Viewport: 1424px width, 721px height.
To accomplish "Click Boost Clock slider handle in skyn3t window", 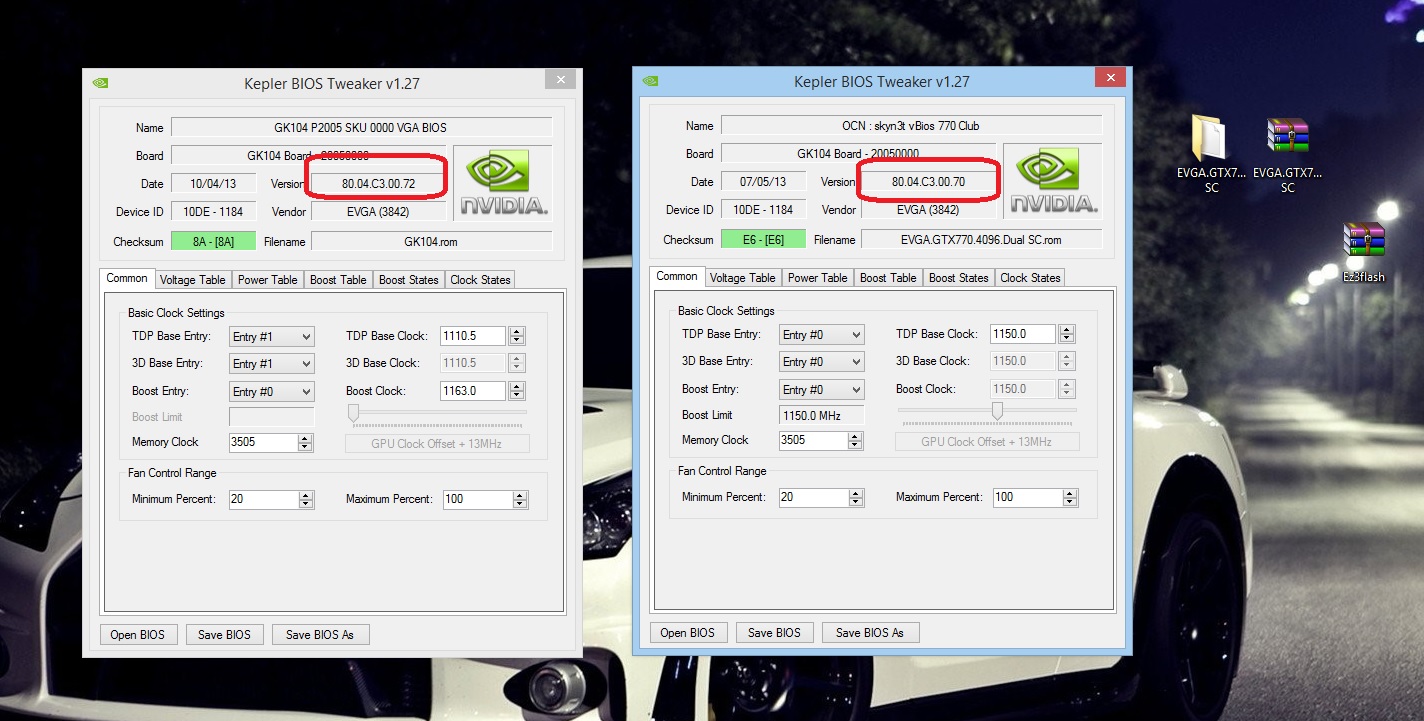I will pyautogui.click(x=997, y=412).
